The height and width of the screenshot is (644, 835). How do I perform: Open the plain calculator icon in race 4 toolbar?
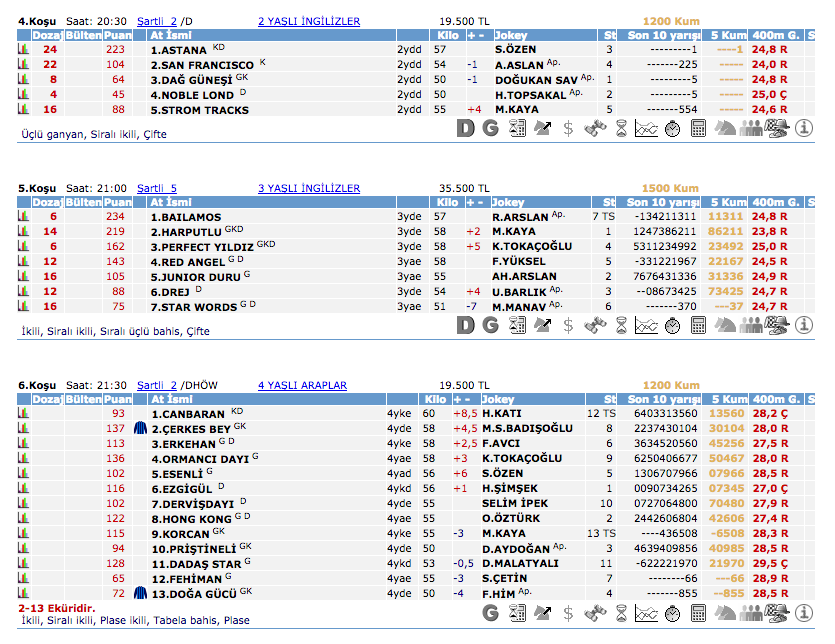699,128
